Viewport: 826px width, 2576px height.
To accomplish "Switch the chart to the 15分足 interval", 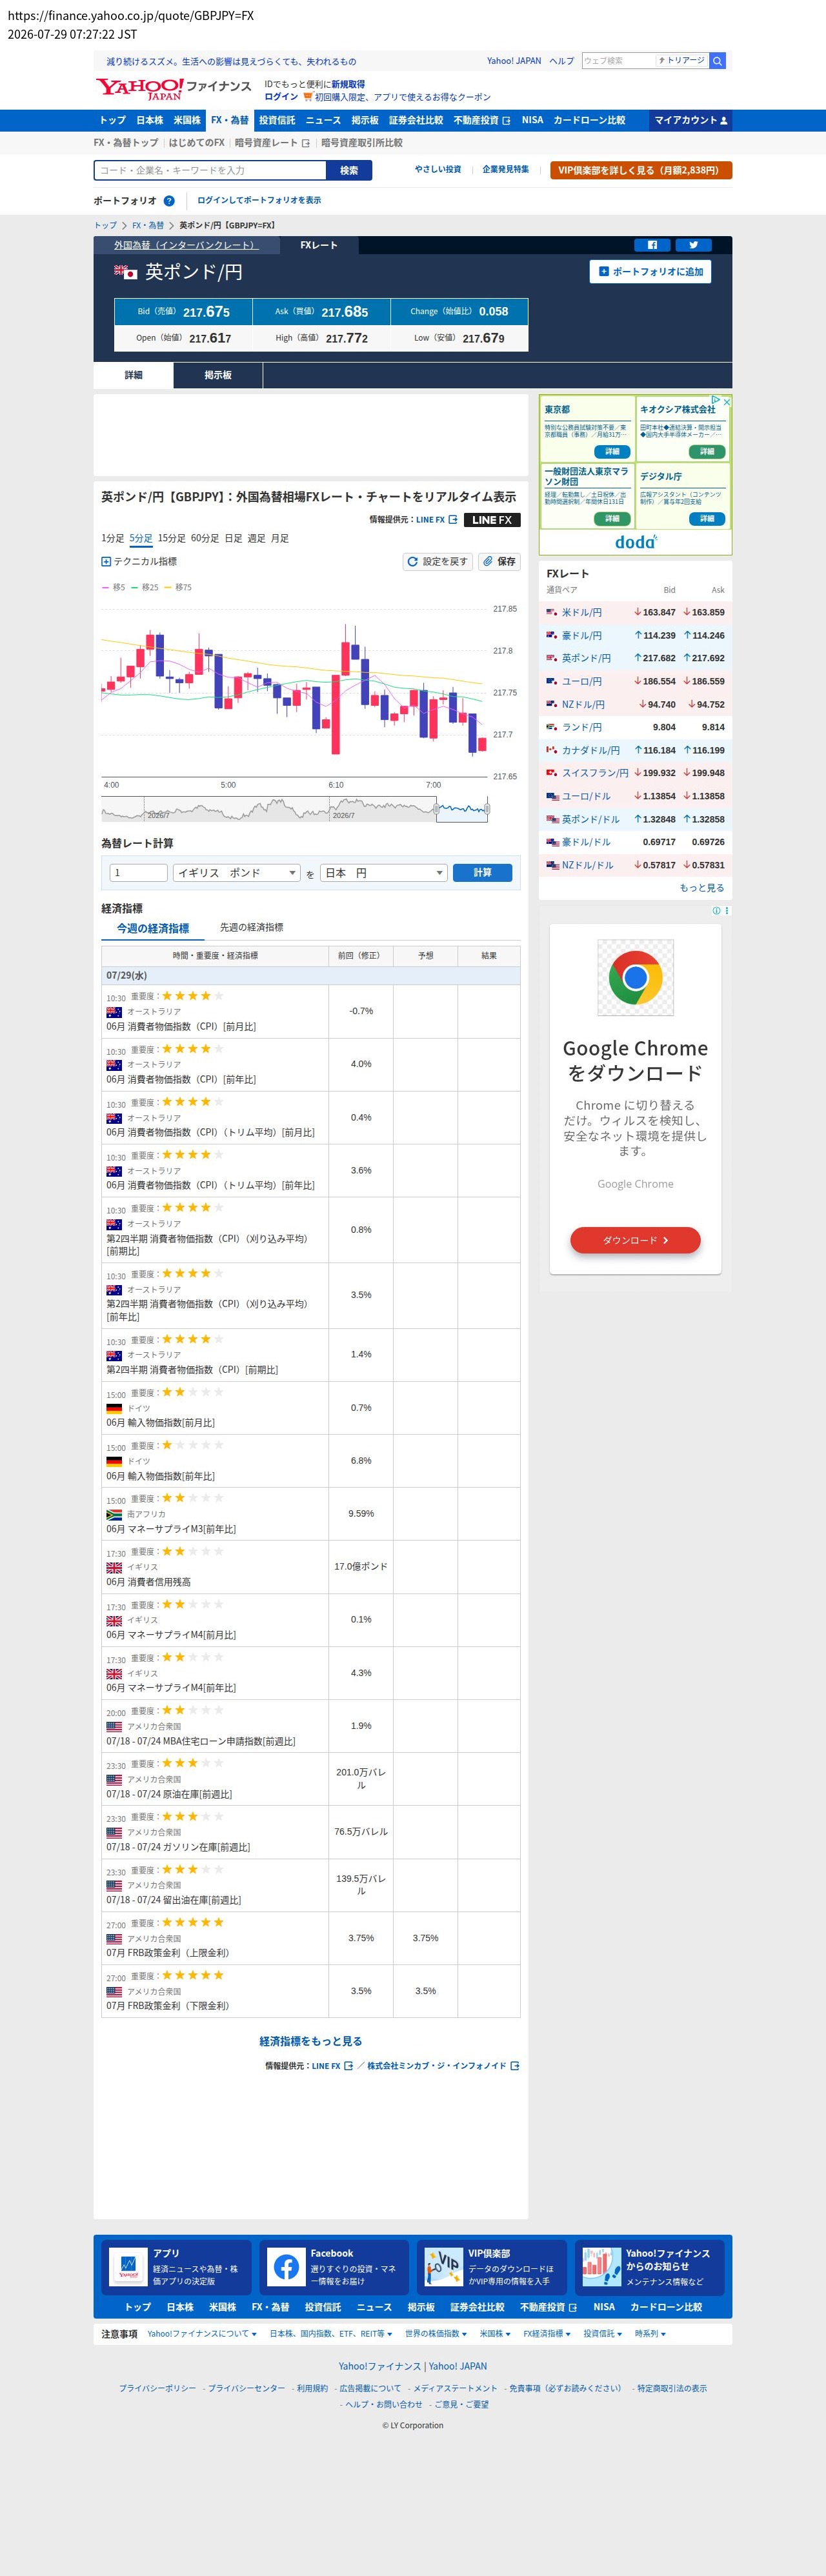I will 171,538.
